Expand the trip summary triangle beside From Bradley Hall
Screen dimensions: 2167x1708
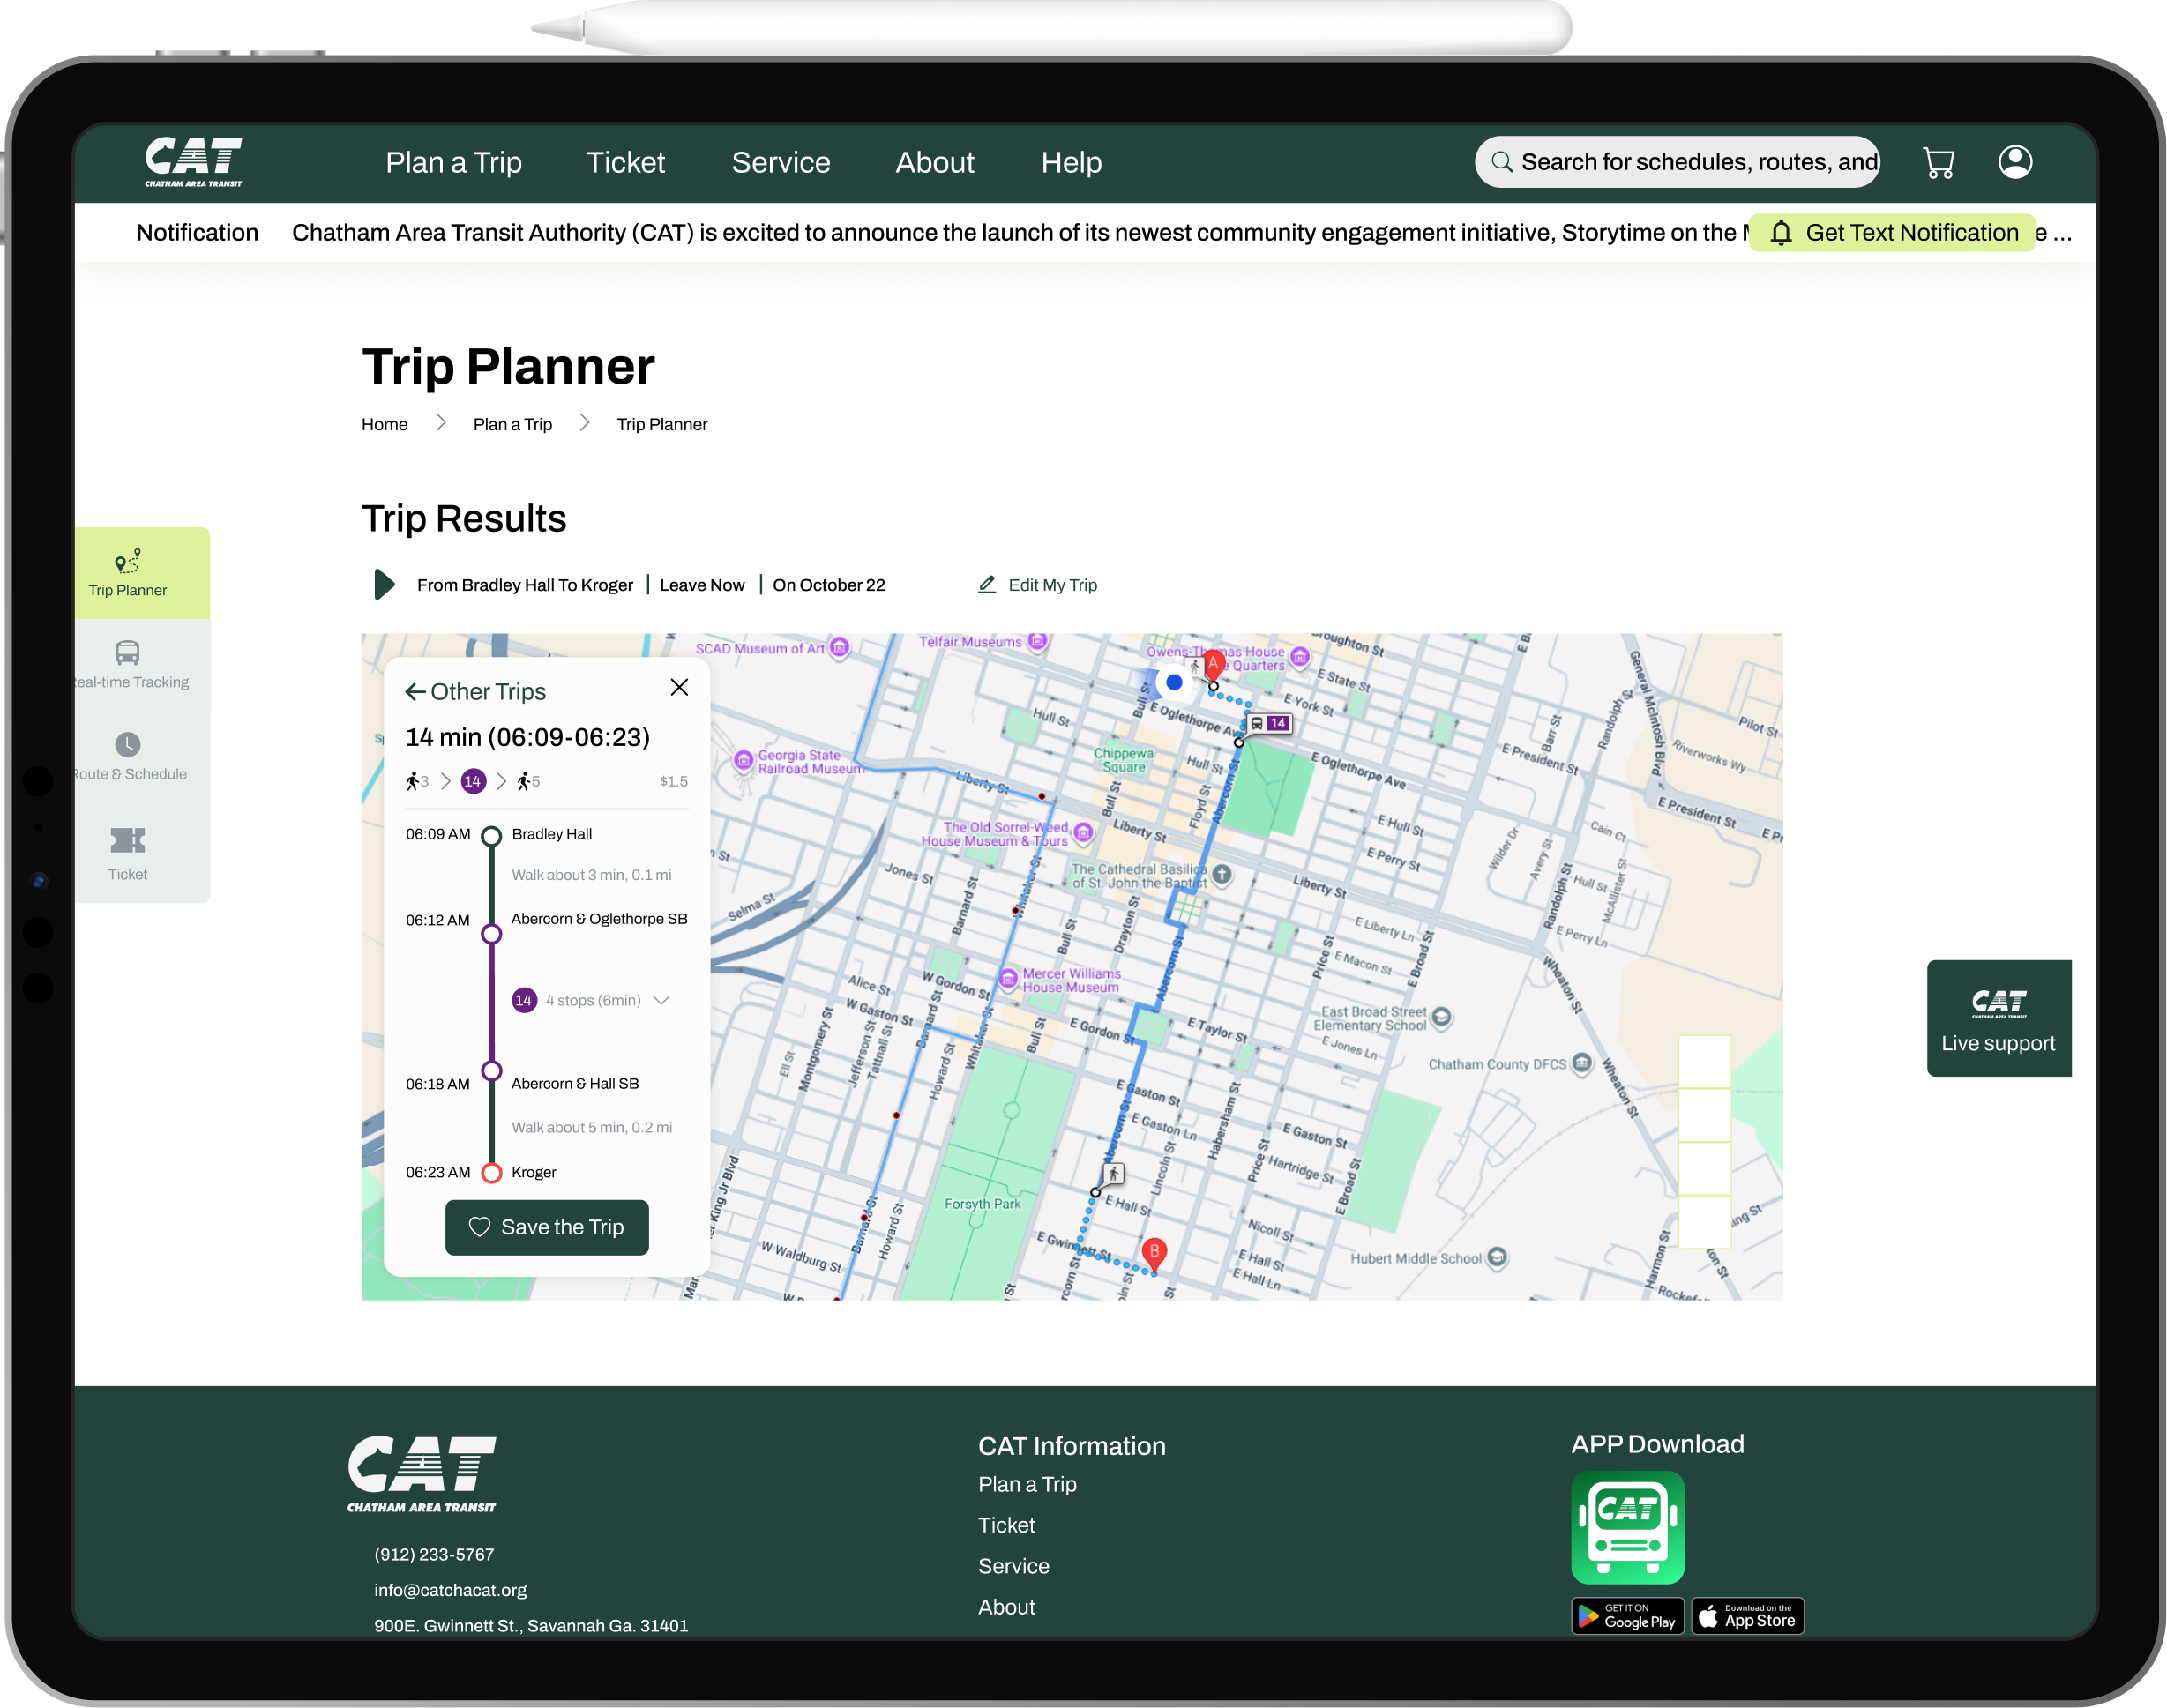coord(384,584)
